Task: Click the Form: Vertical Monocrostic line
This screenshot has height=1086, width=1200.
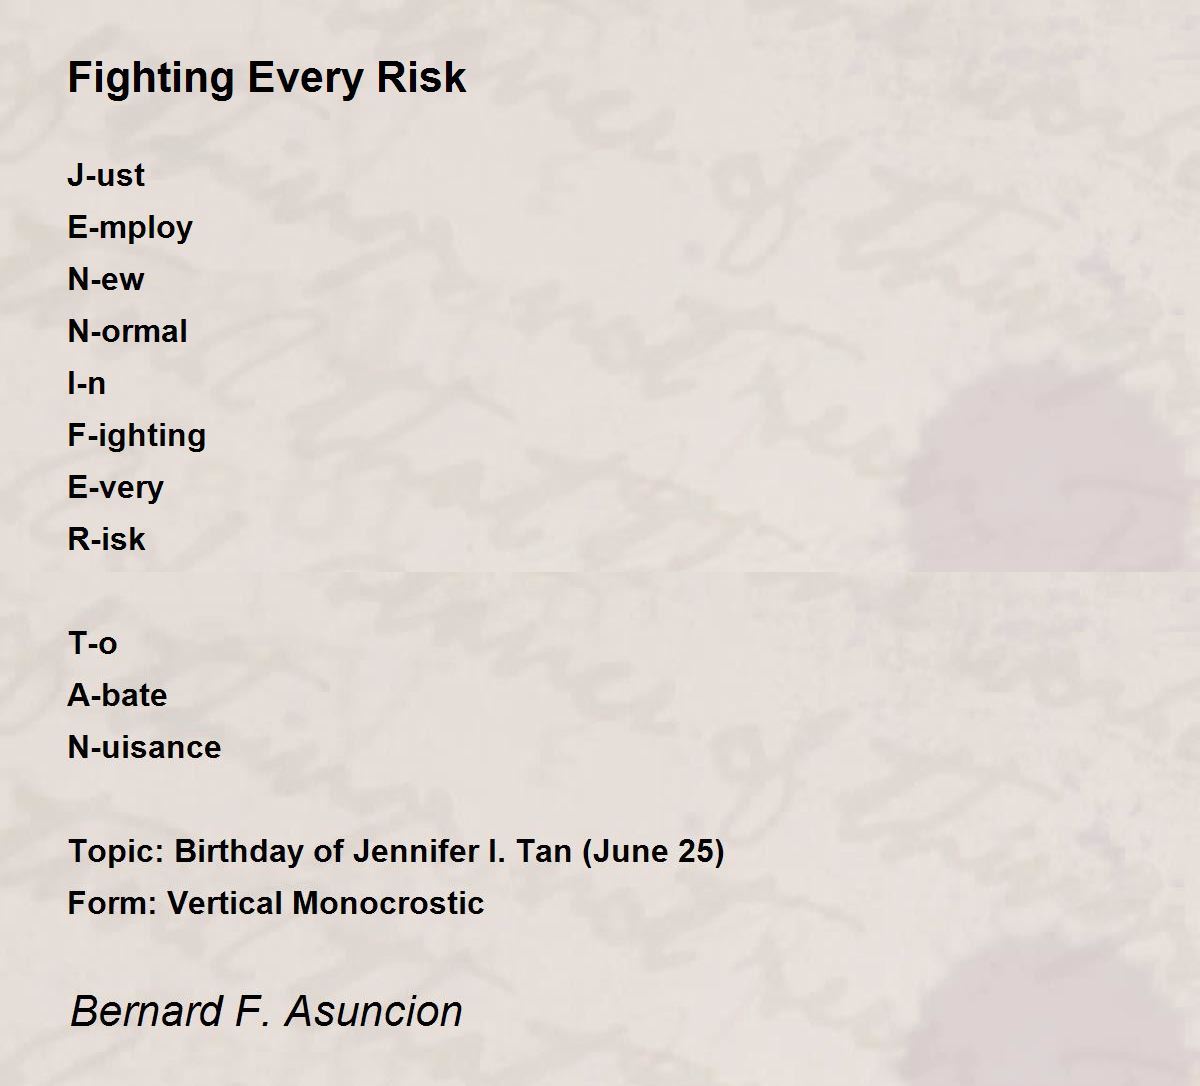Action: coord(276,903)
